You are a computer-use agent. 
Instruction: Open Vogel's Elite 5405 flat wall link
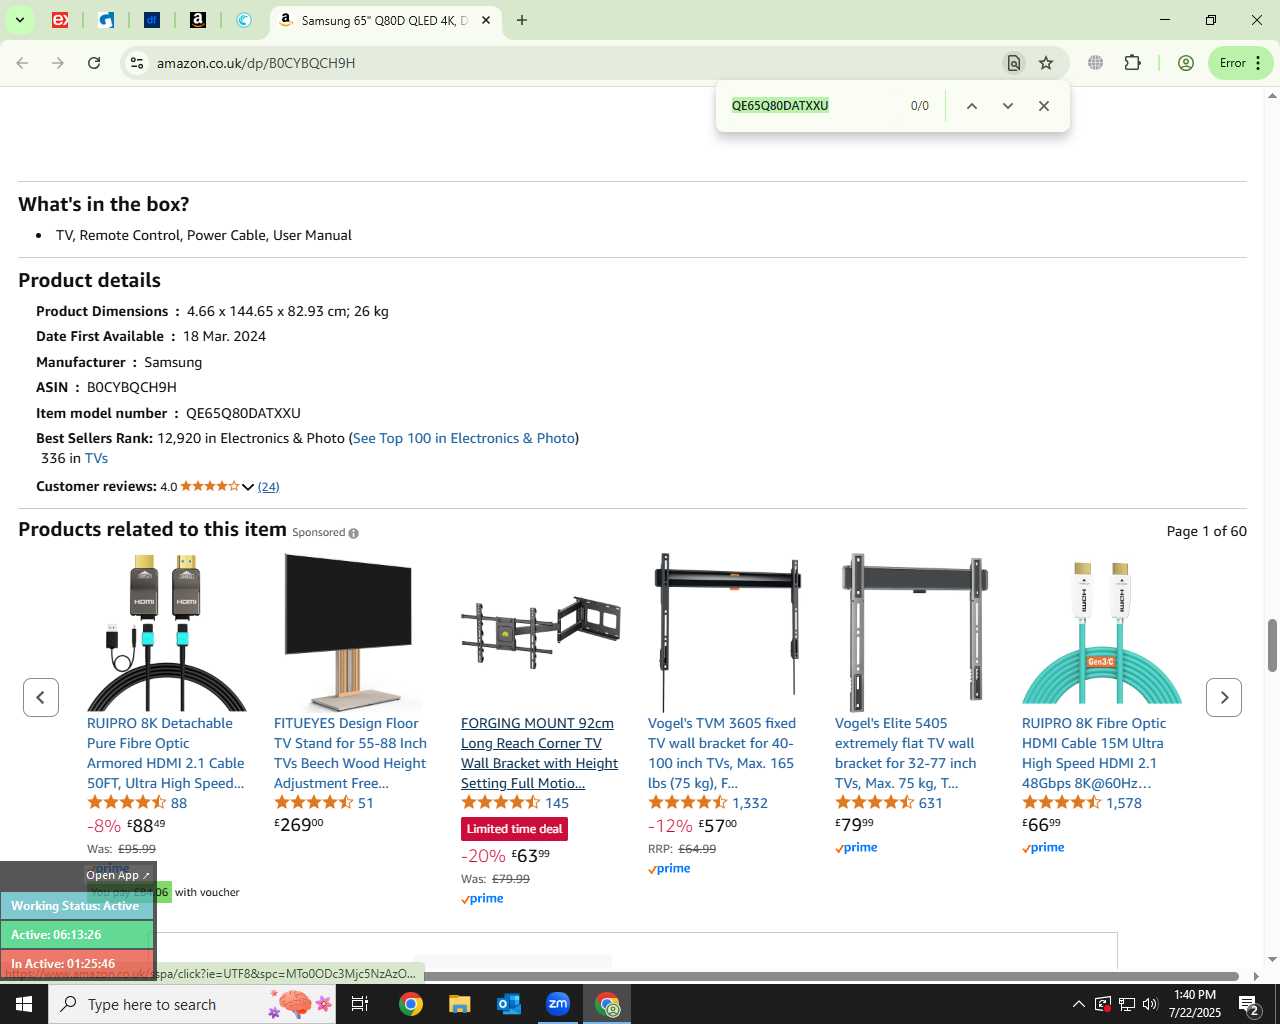(906, 753)
